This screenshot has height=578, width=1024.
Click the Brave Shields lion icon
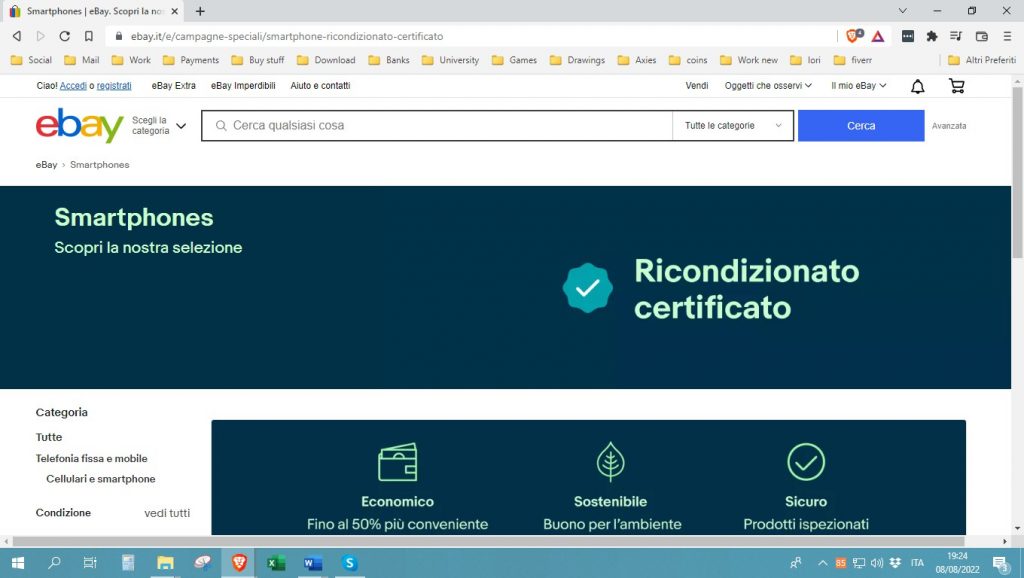click(852, 36)
